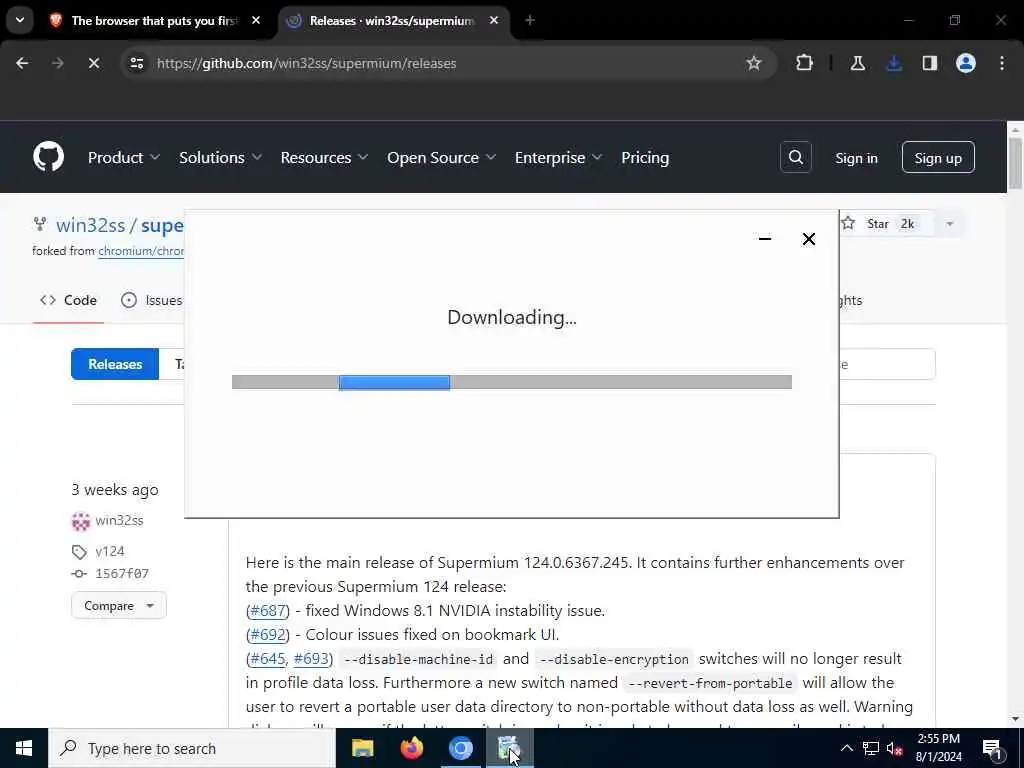Open commit 1567f07
The image size is (1024, 768).
point(122,573)
